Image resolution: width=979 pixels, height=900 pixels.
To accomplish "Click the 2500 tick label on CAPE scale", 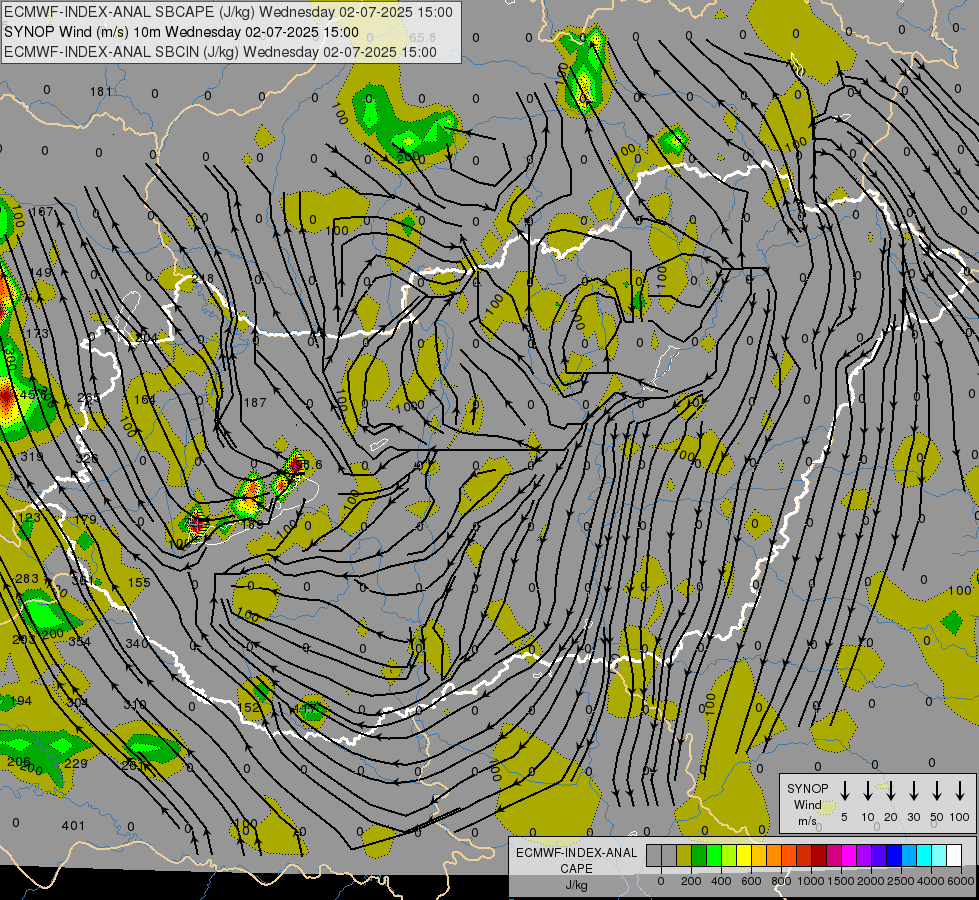I will coord(901,881).
